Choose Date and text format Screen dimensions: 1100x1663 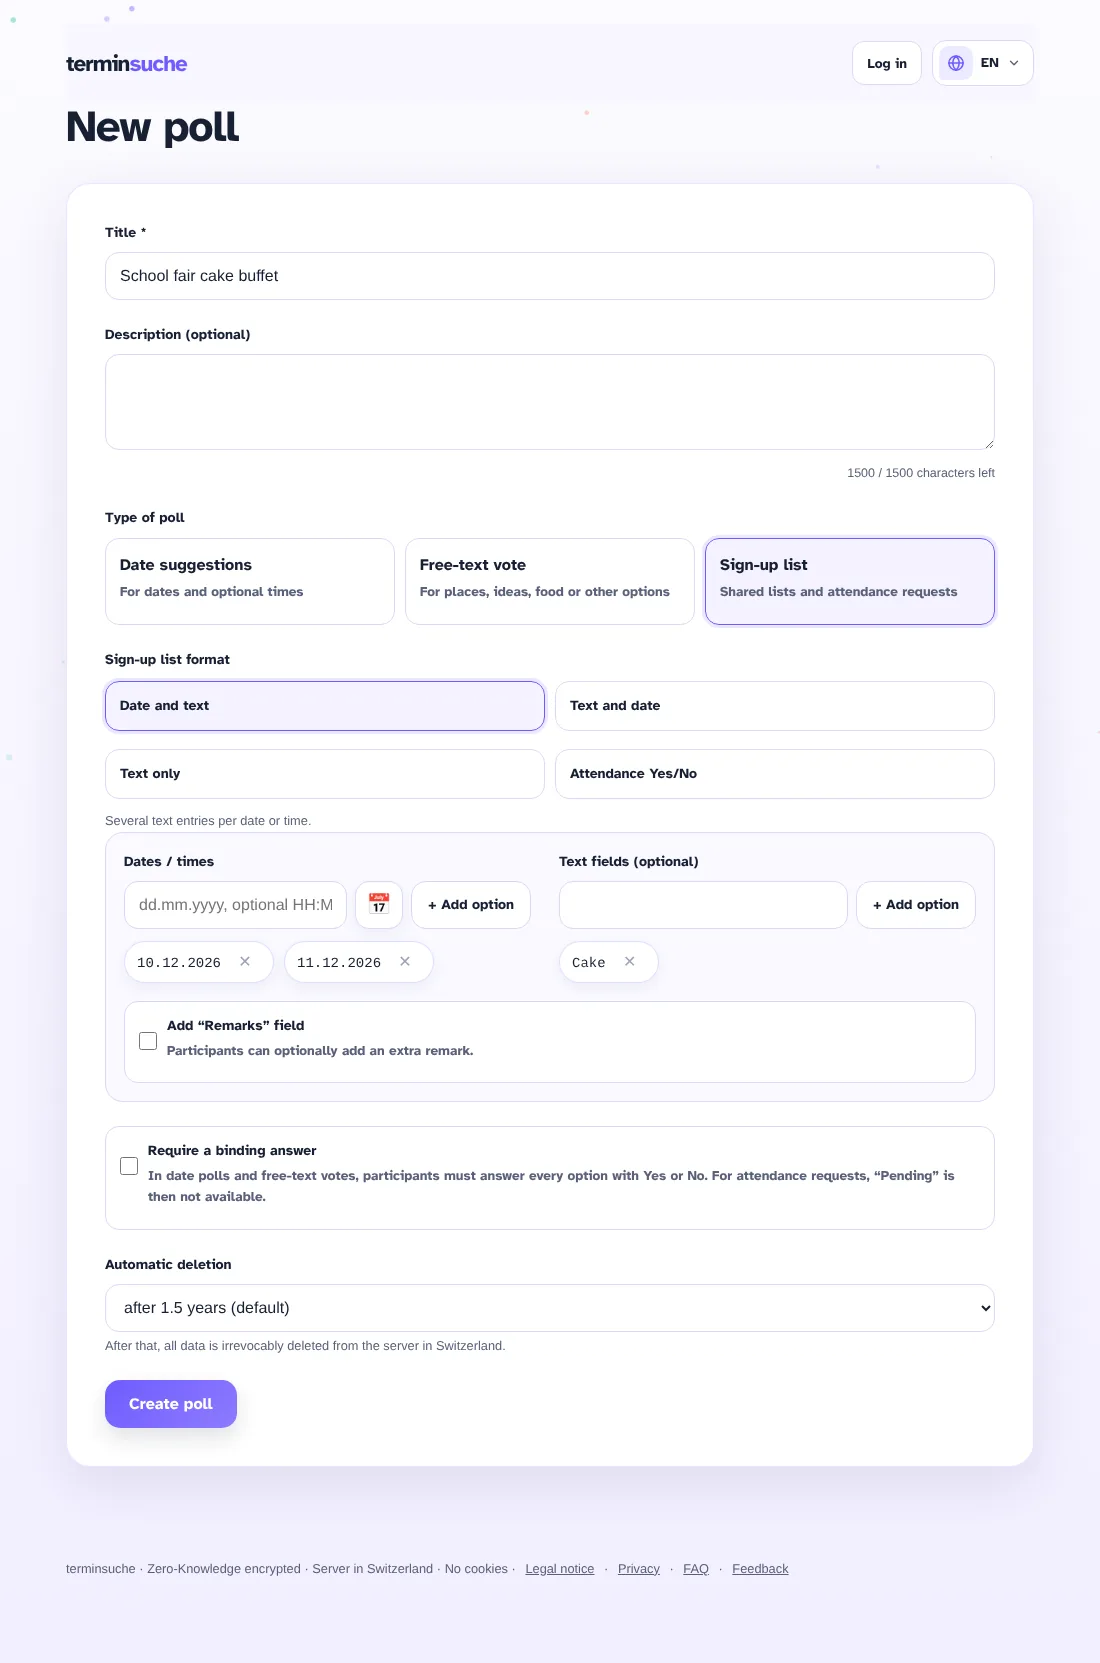[325, 706]
